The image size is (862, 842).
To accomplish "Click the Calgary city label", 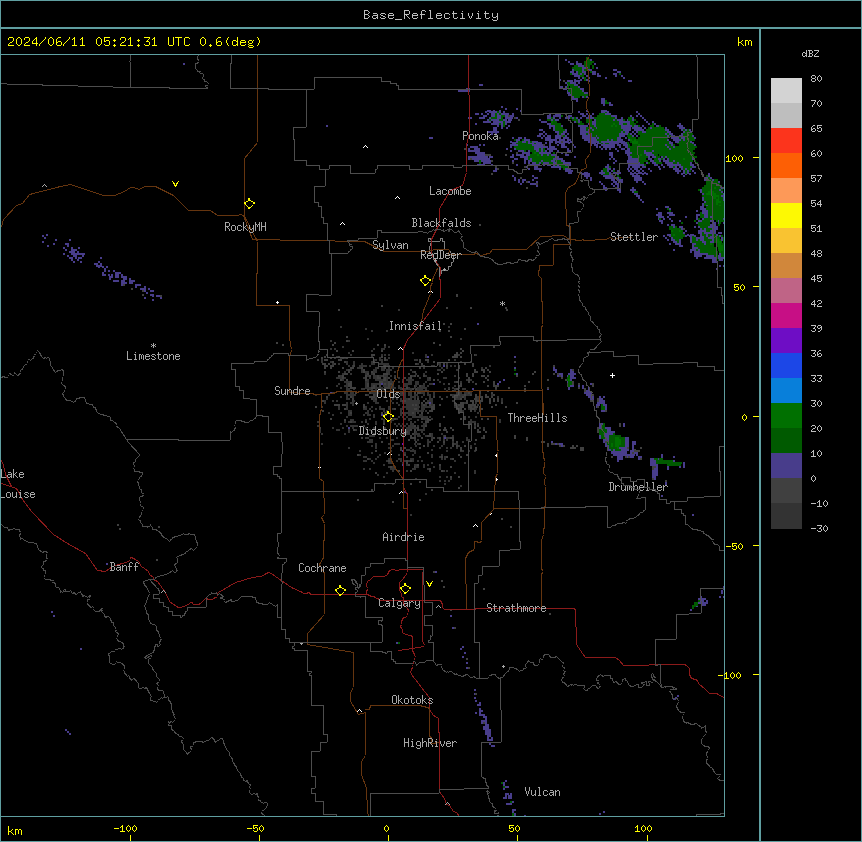I will click(400, 603).
